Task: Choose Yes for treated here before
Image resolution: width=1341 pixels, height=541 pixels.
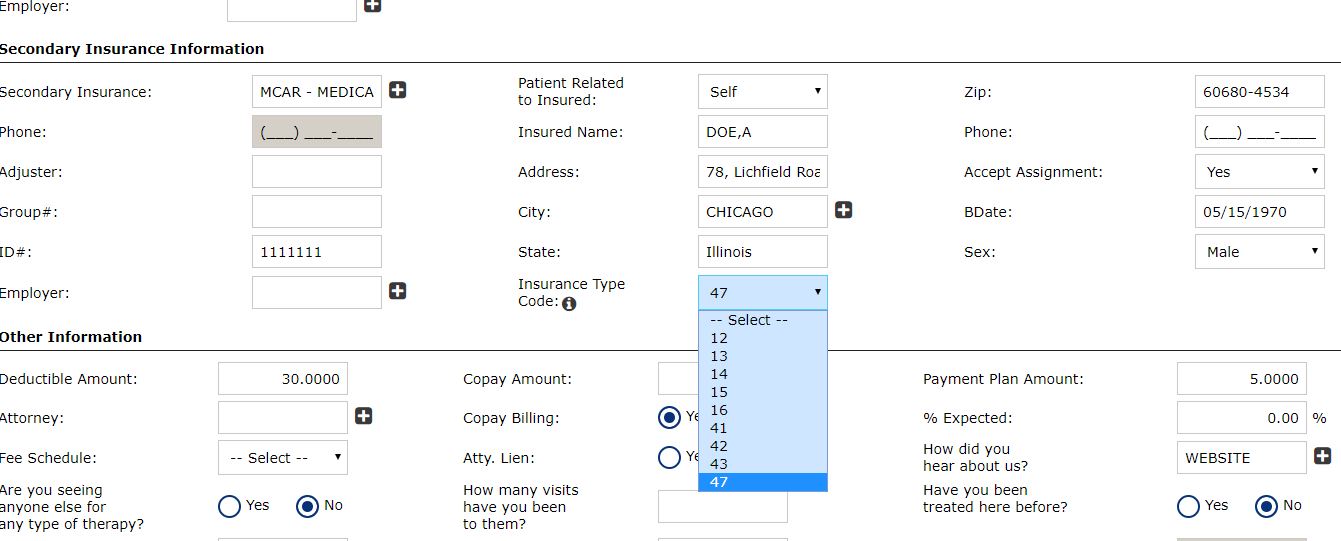Action: pos(1189,506)
